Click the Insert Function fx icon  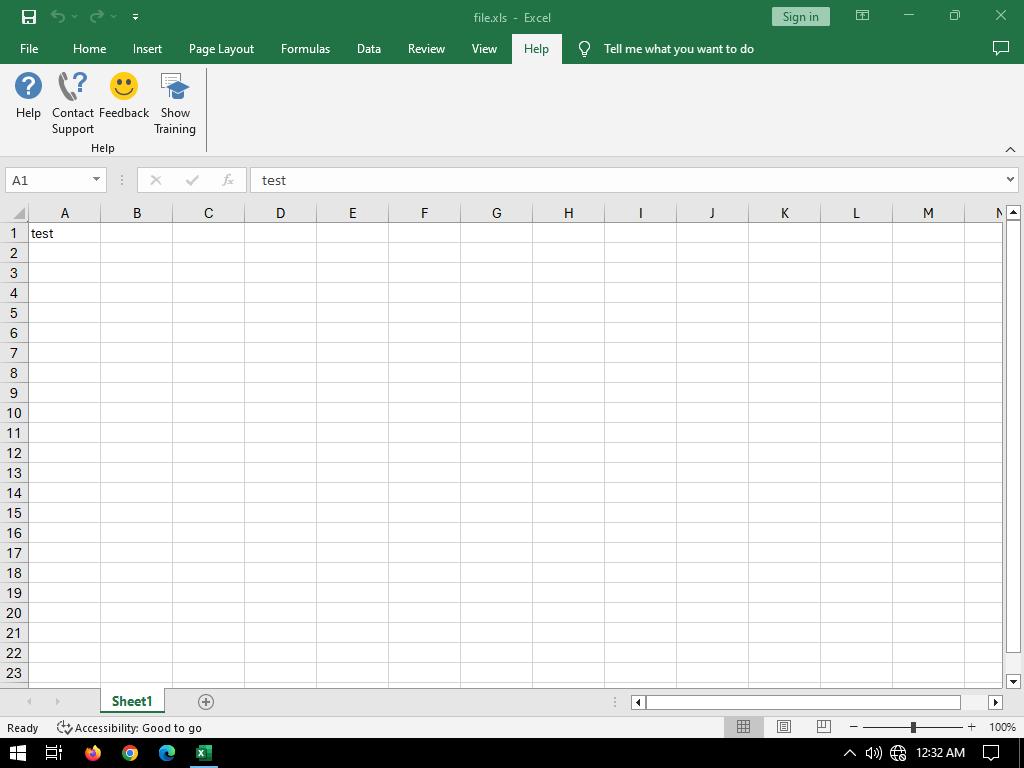click(228, 180)
